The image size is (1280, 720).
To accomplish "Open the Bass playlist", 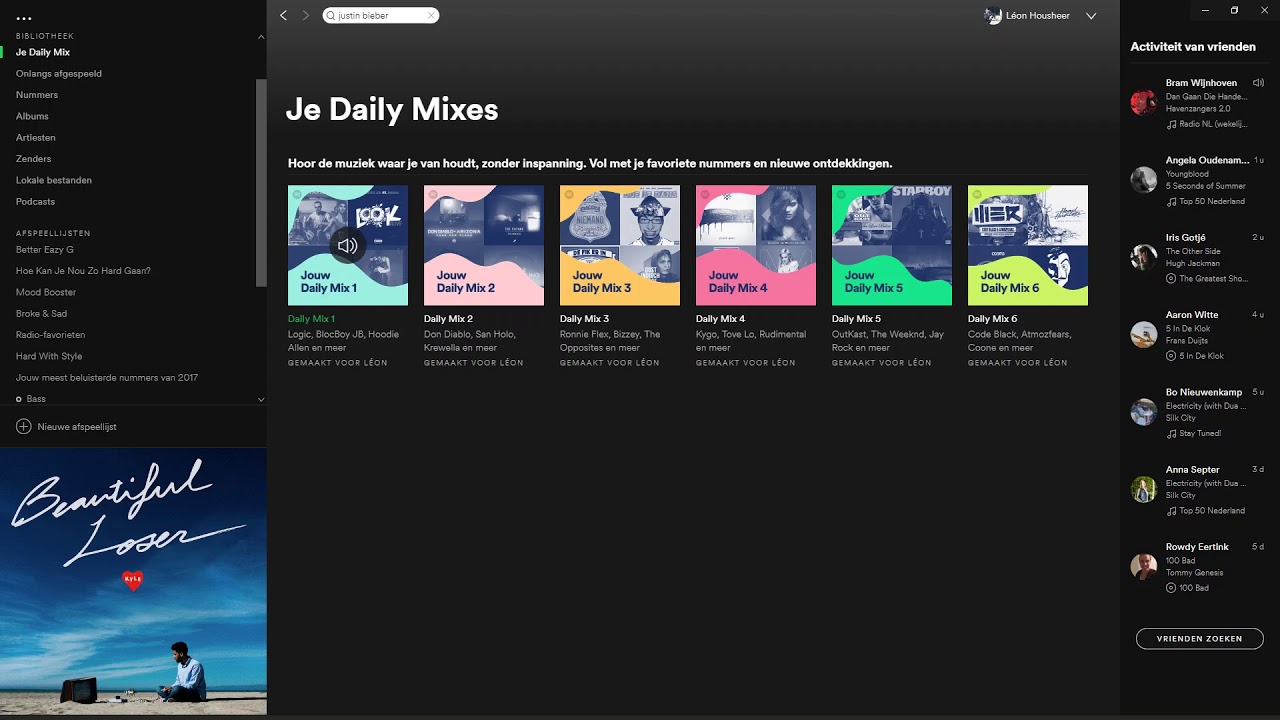I will (x=36, y=399).
